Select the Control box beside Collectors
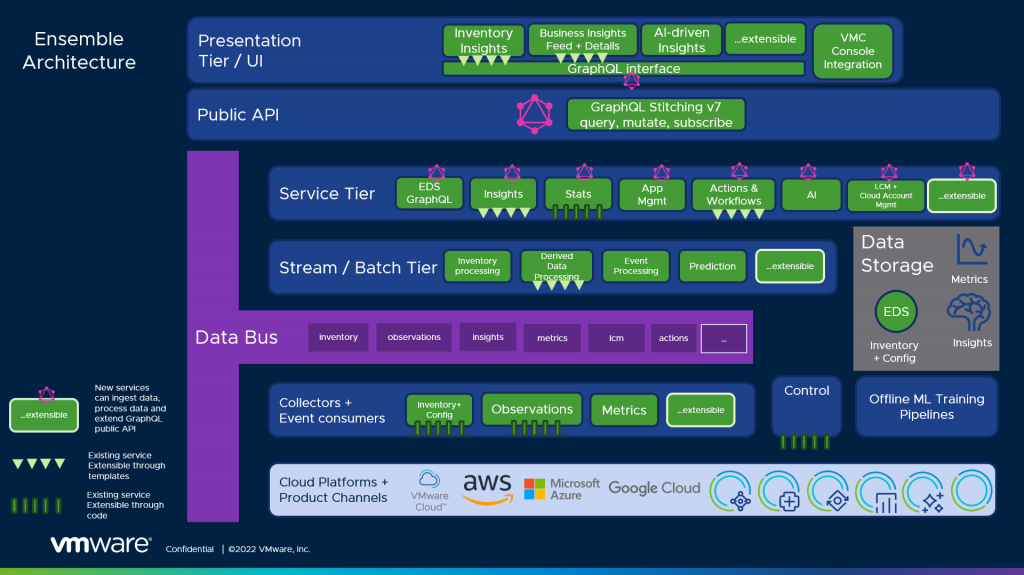The height and width of the screenshot is (575, 1024). click(806, 405)
